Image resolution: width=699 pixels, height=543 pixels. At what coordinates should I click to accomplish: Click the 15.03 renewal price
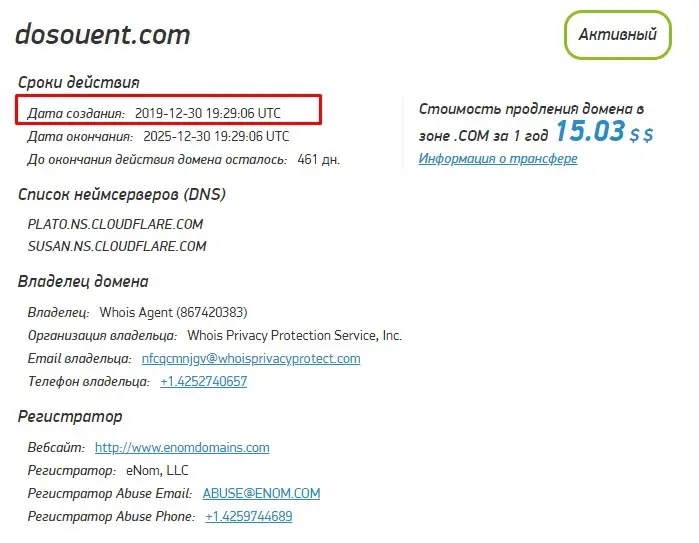point(590,132)
